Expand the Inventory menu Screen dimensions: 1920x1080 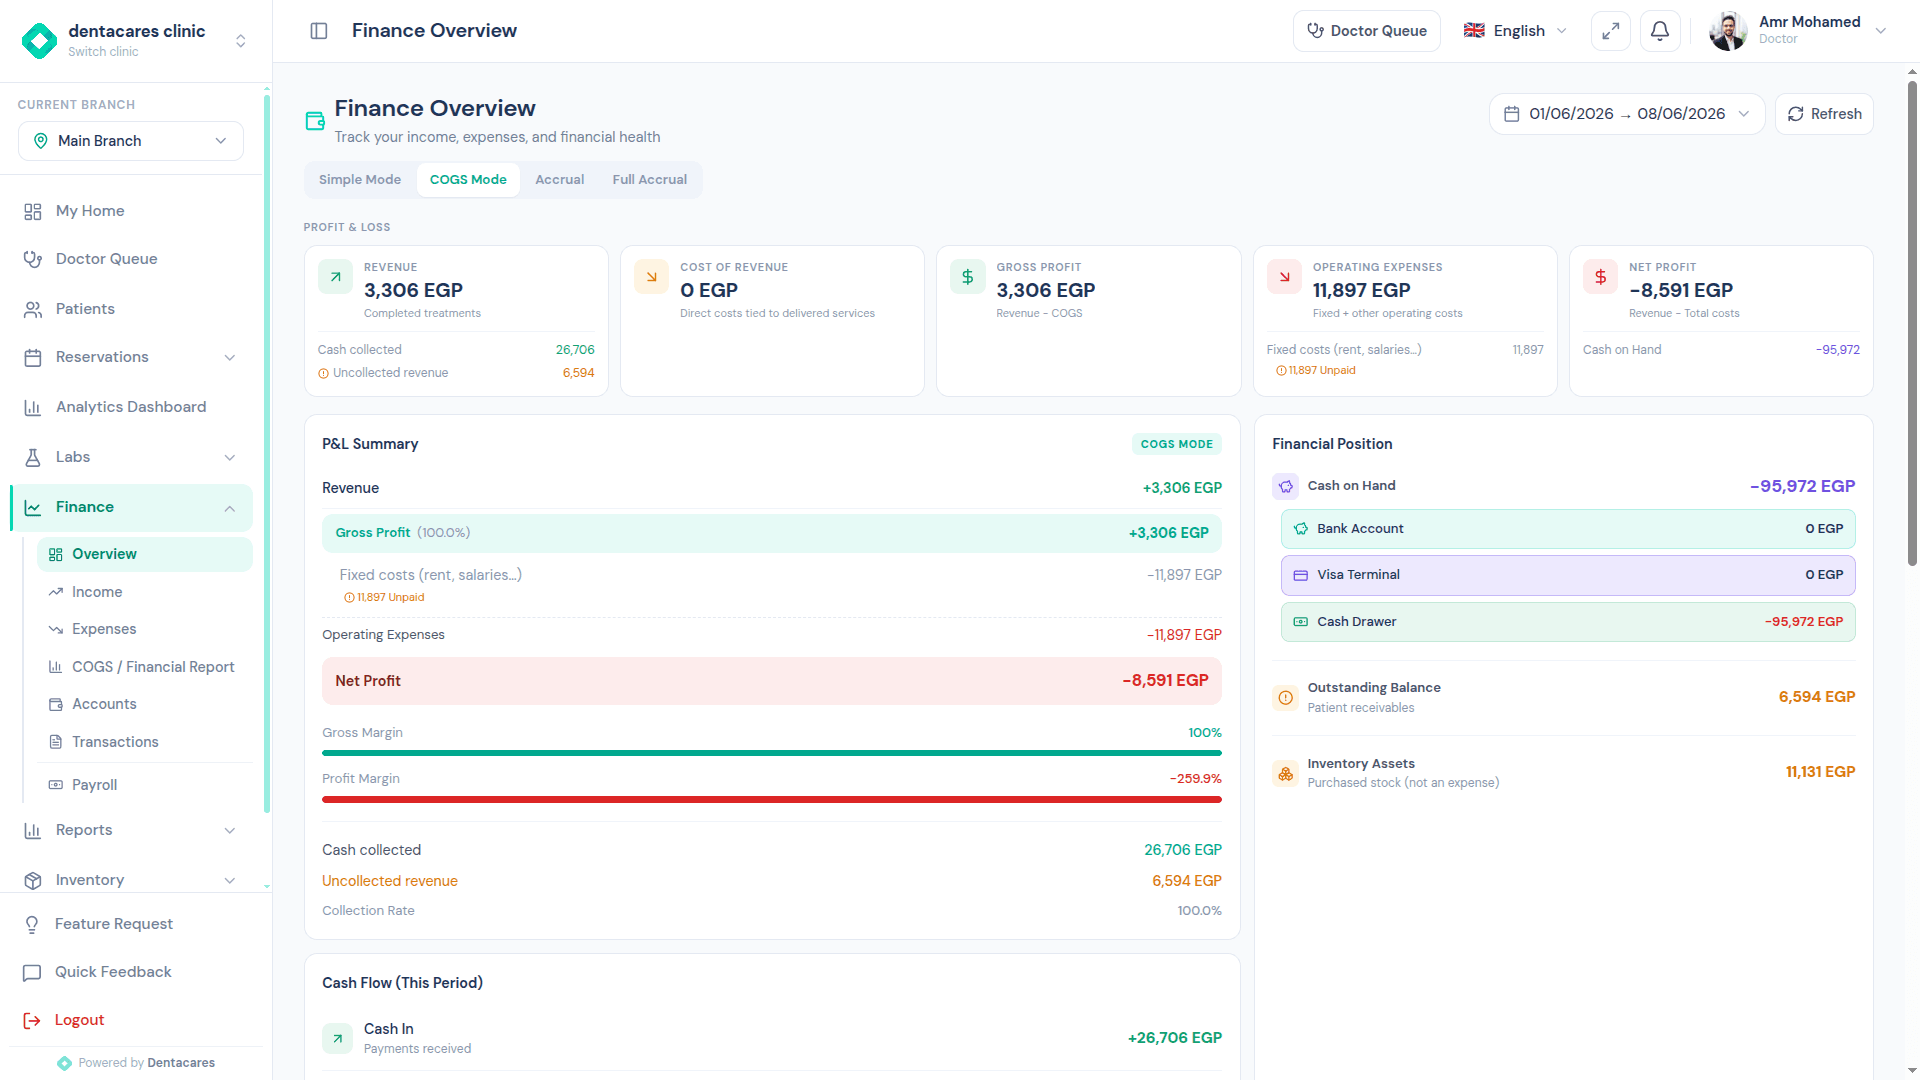[x=230, y=880]
